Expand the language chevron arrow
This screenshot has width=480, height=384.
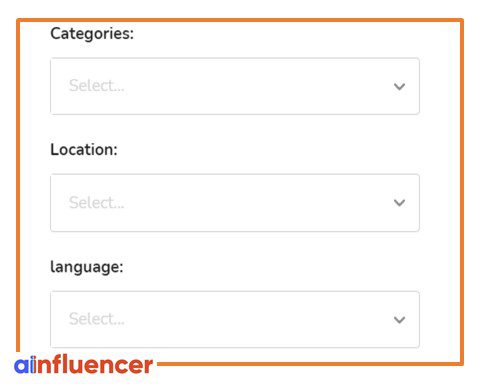point(399,320)
